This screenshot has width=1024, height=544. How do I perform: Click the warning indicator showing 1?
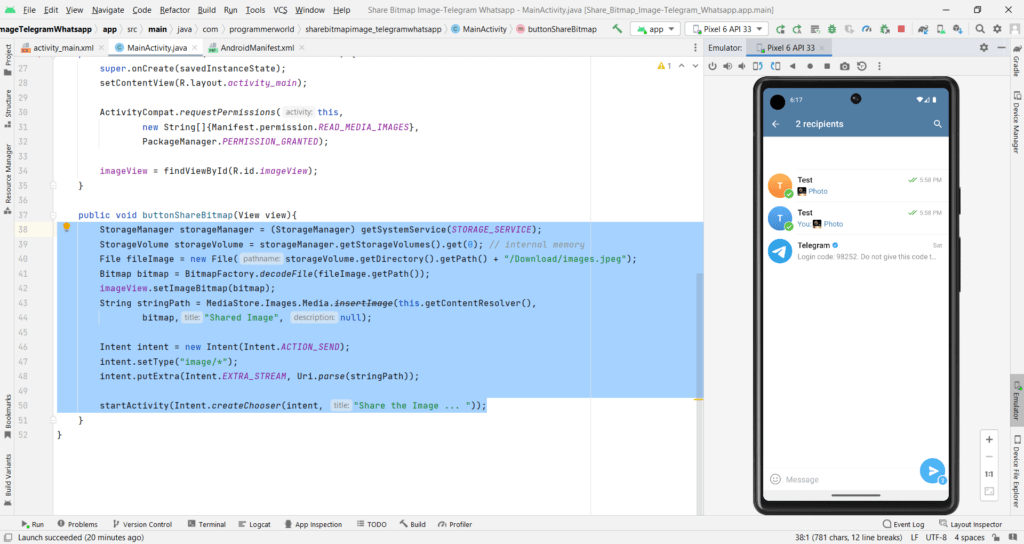pyautogui.click(x=664, y=66)
